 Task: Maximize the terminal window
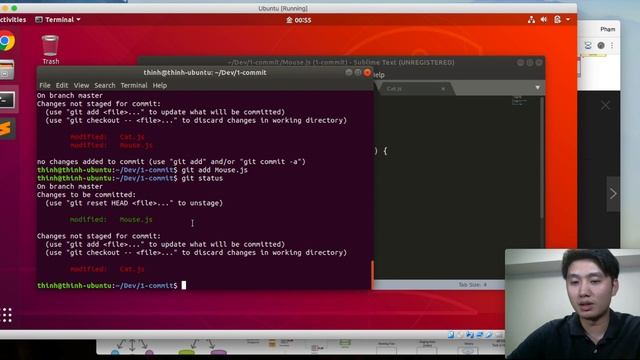pyautogui.click(x=358, y=72)
